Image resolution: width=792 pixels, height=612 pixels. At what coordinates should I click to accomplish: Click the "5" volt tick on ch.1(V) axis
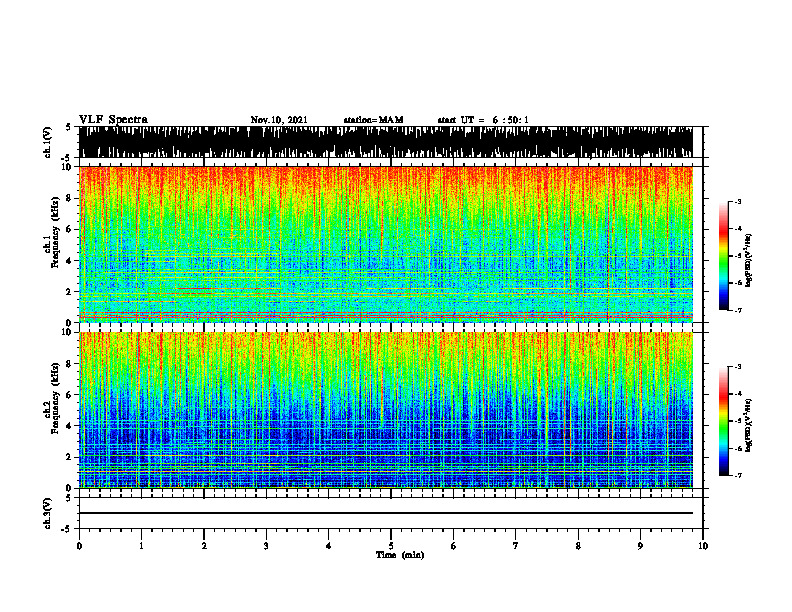coord(68,127)
